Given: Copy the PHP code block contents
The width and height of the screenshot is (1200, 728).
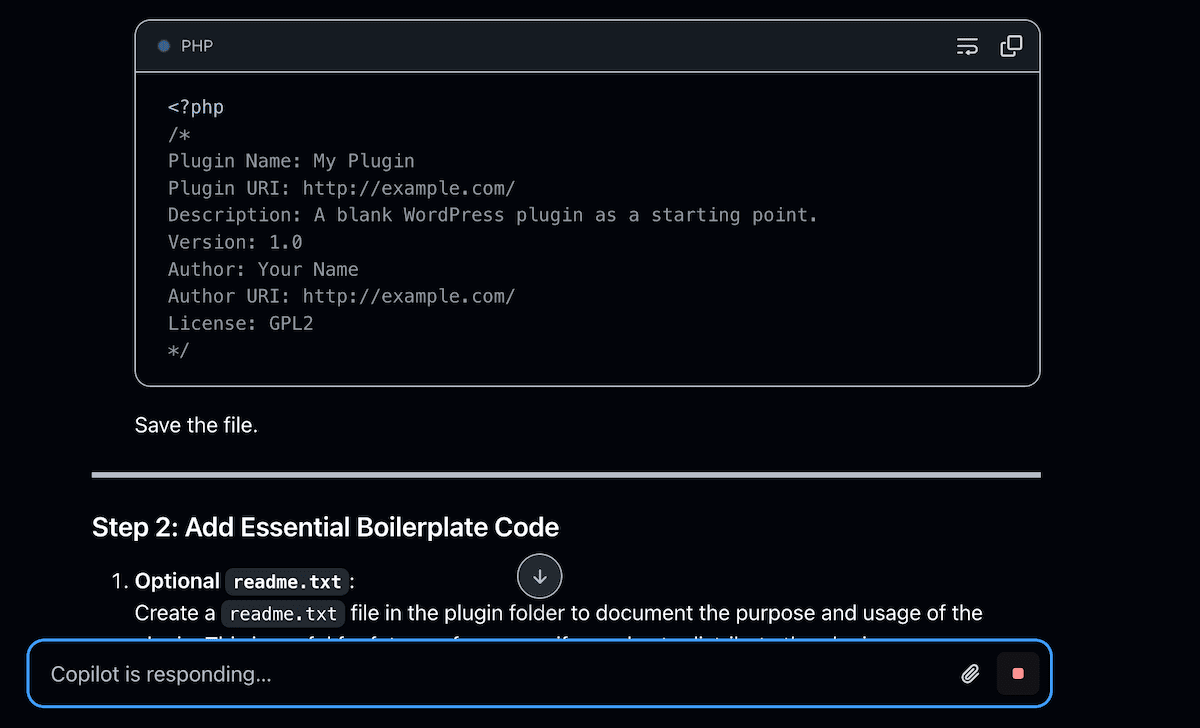Looking at the screenshot, I should [1011, 46].
